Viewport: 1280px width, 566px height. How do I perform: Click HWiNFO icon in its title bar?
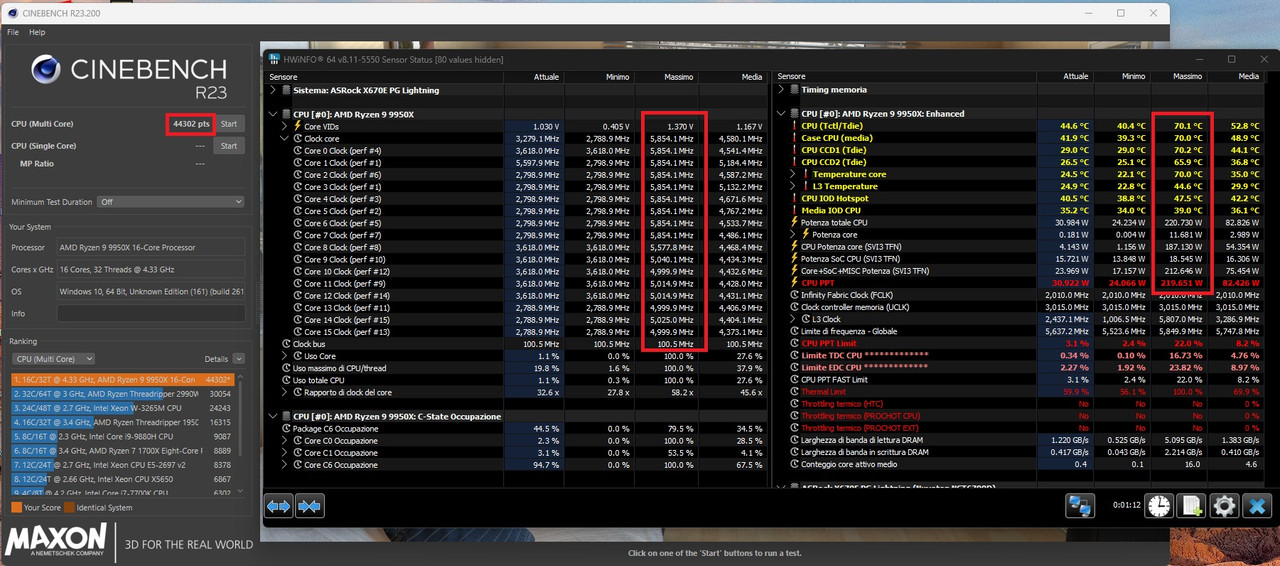(x=274, y=58)
